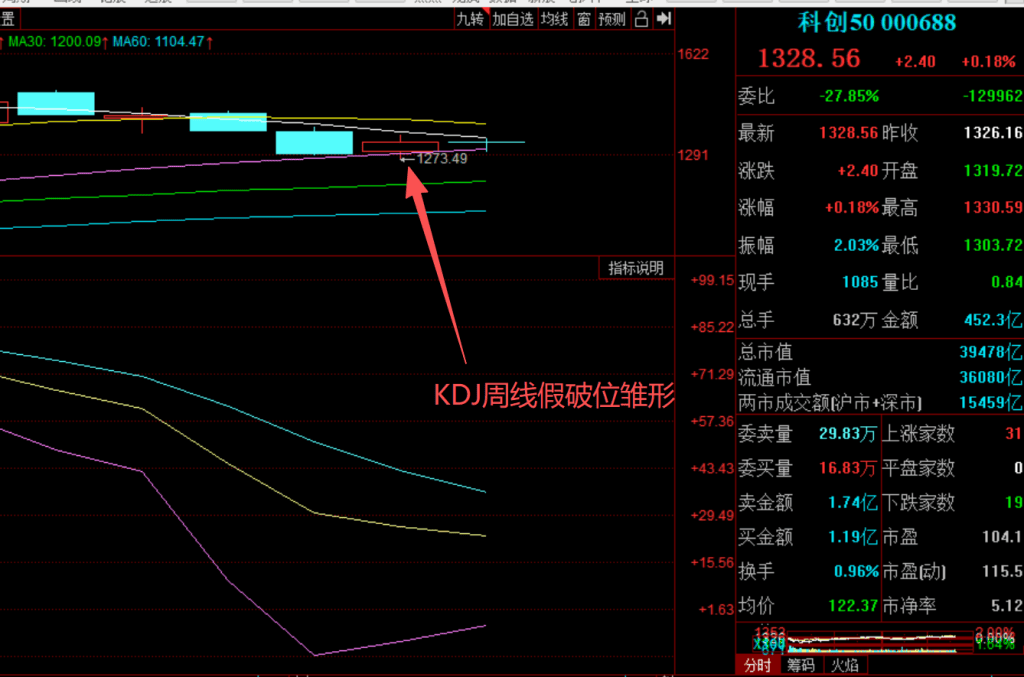Screen dimensions: 1024x677
Task: Click the mini intraday chart thumbnail
Action: coord(879,640)
